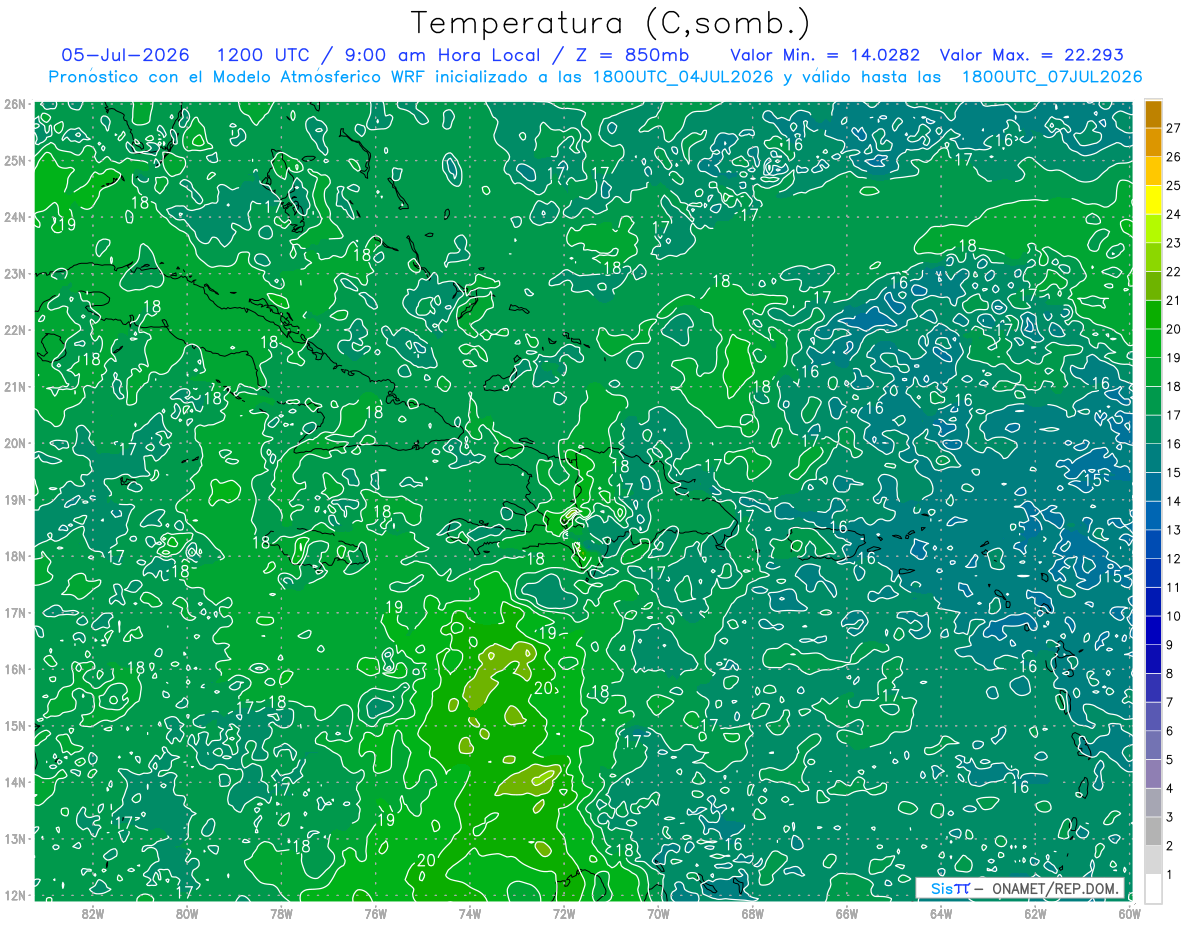Image resolution: width=1200 pixels, height=927 pixels.
Task: Click the "26N" latitude axis label
Action: [15, 103]
